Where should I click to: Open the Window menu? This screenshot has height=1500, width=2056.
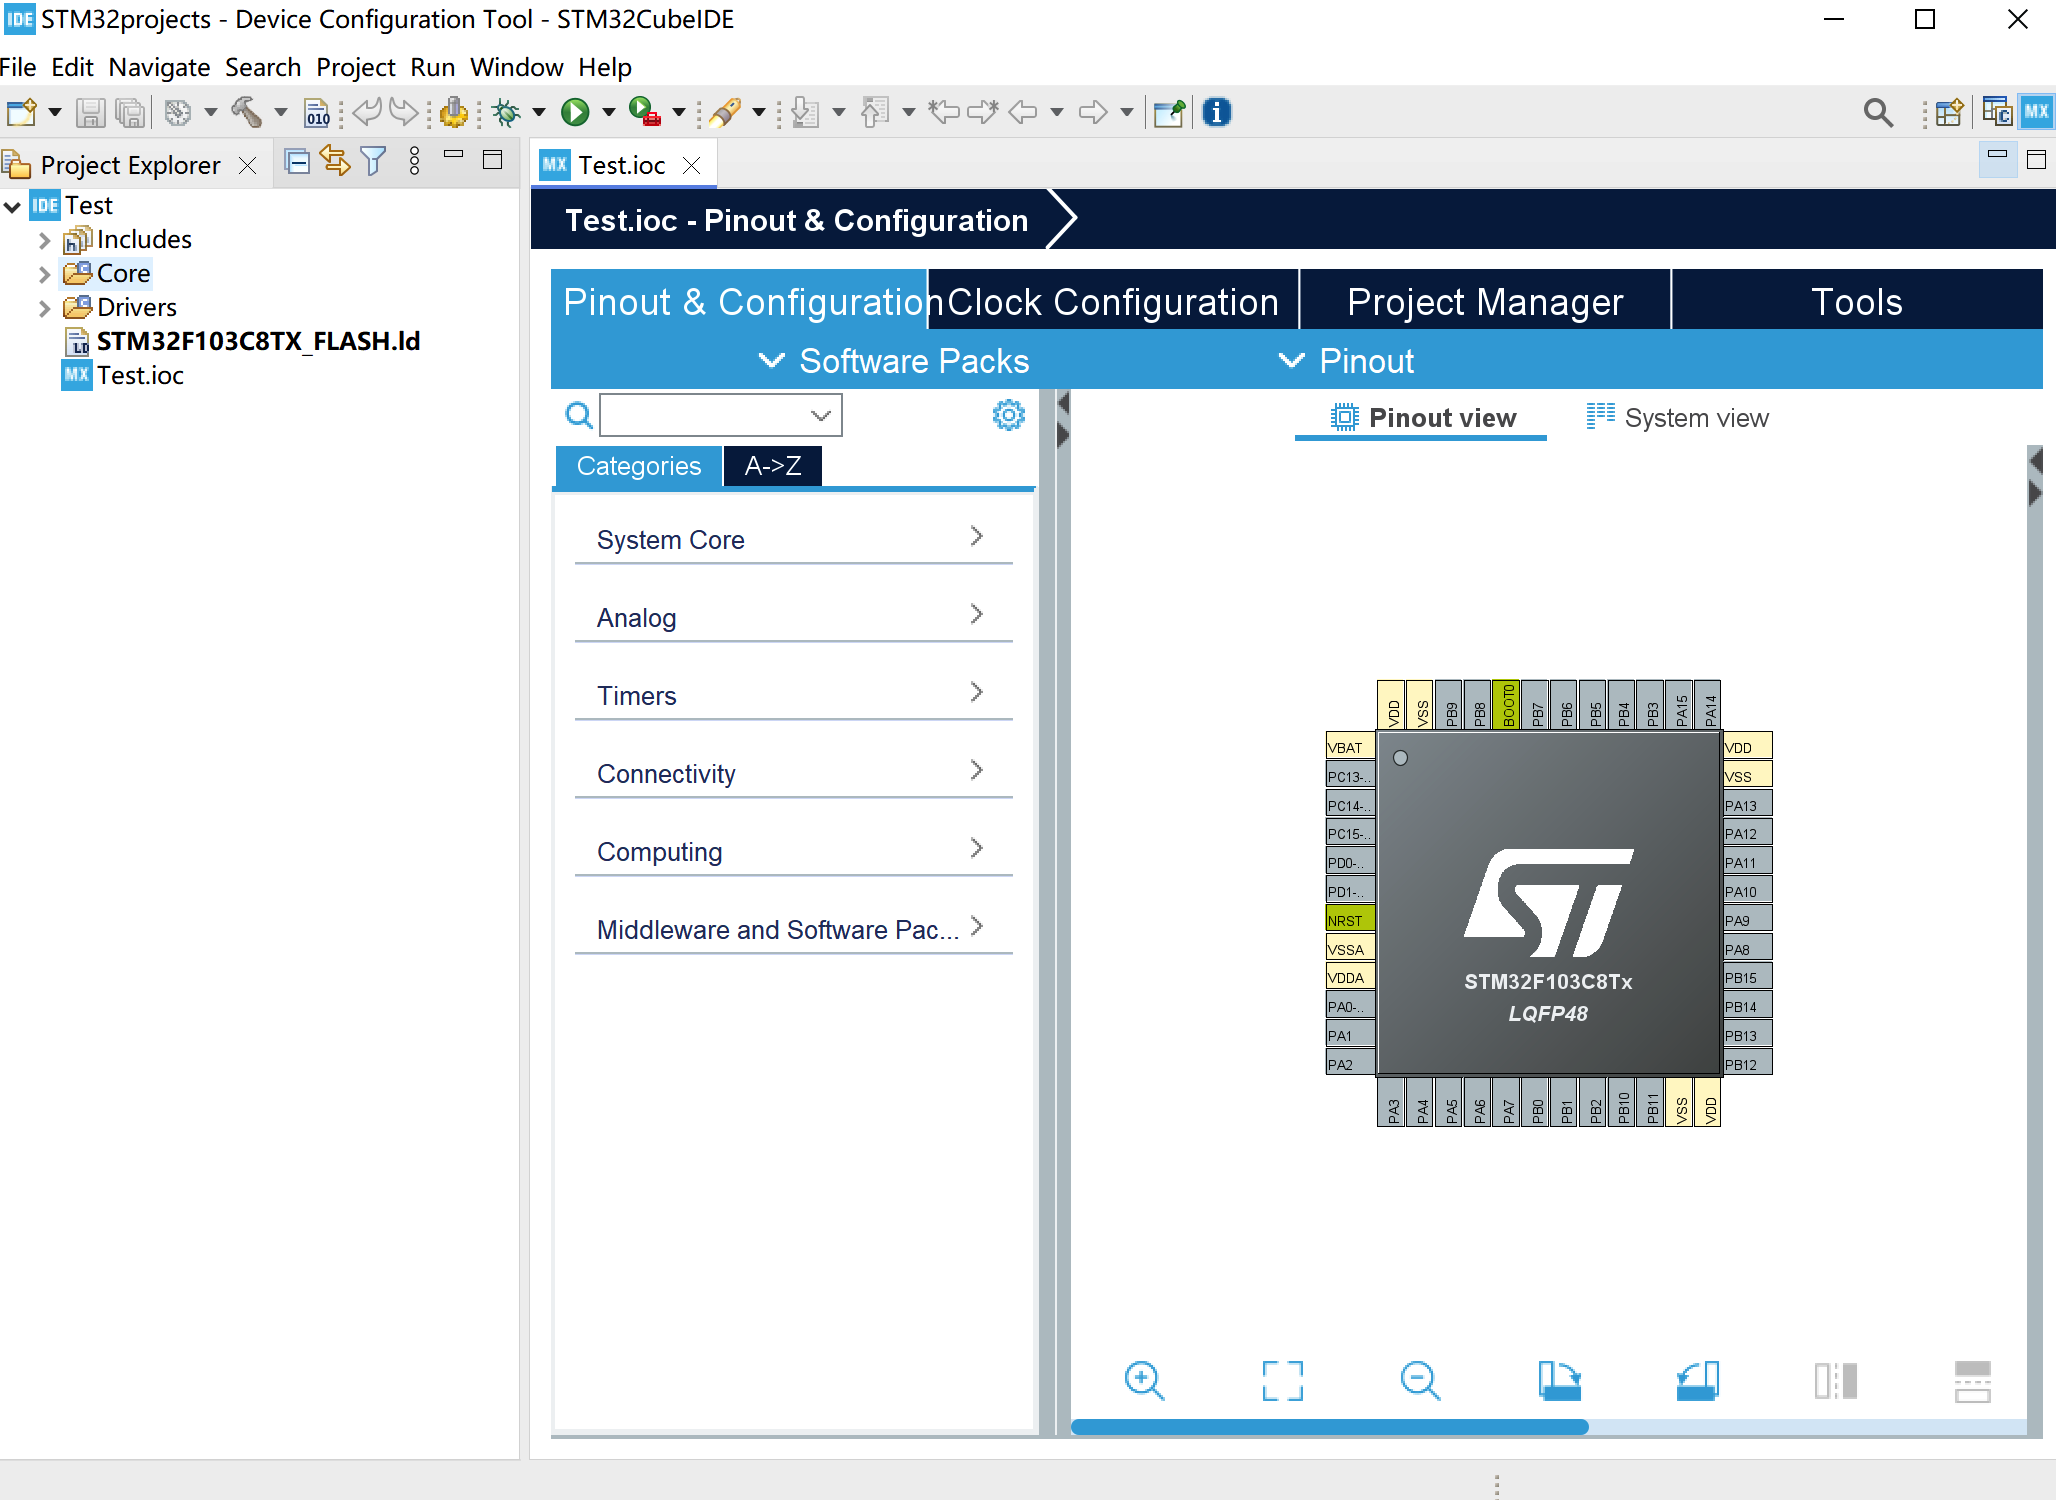pyautogui.click(x=516, y=67)
